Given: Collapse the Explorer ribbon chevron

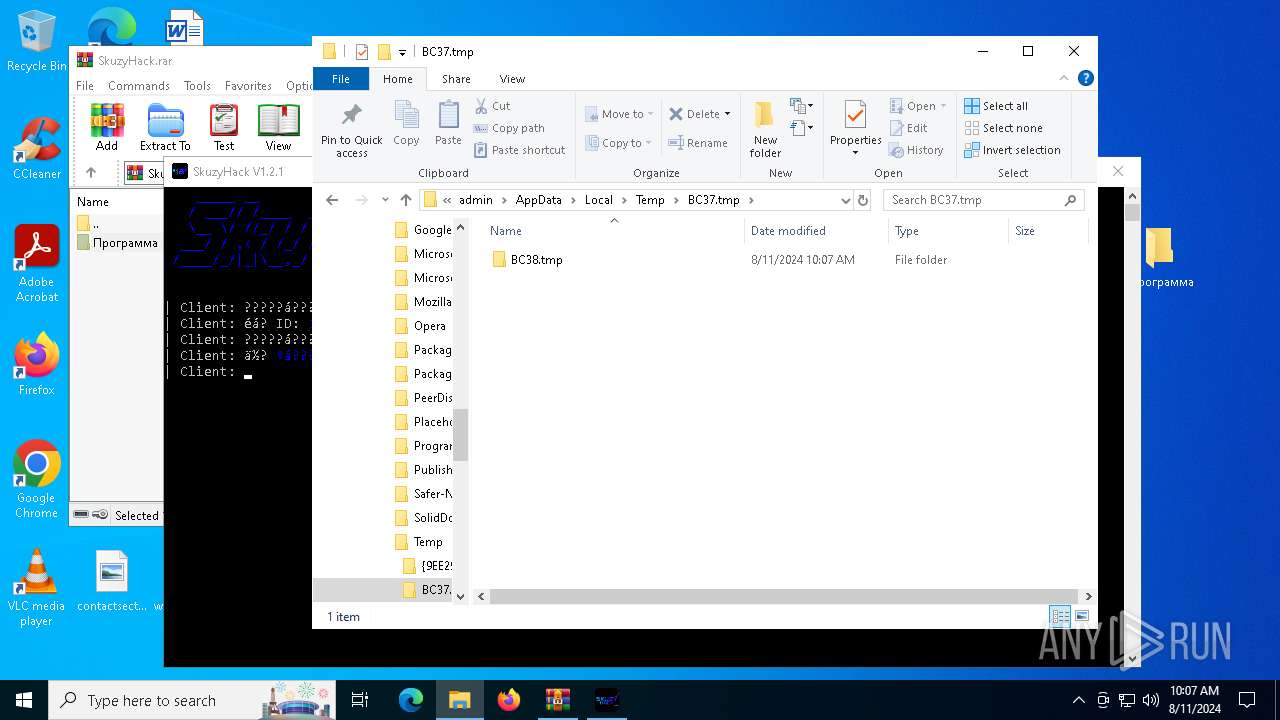Looking at the screenshot, I should coord(1063,78).
